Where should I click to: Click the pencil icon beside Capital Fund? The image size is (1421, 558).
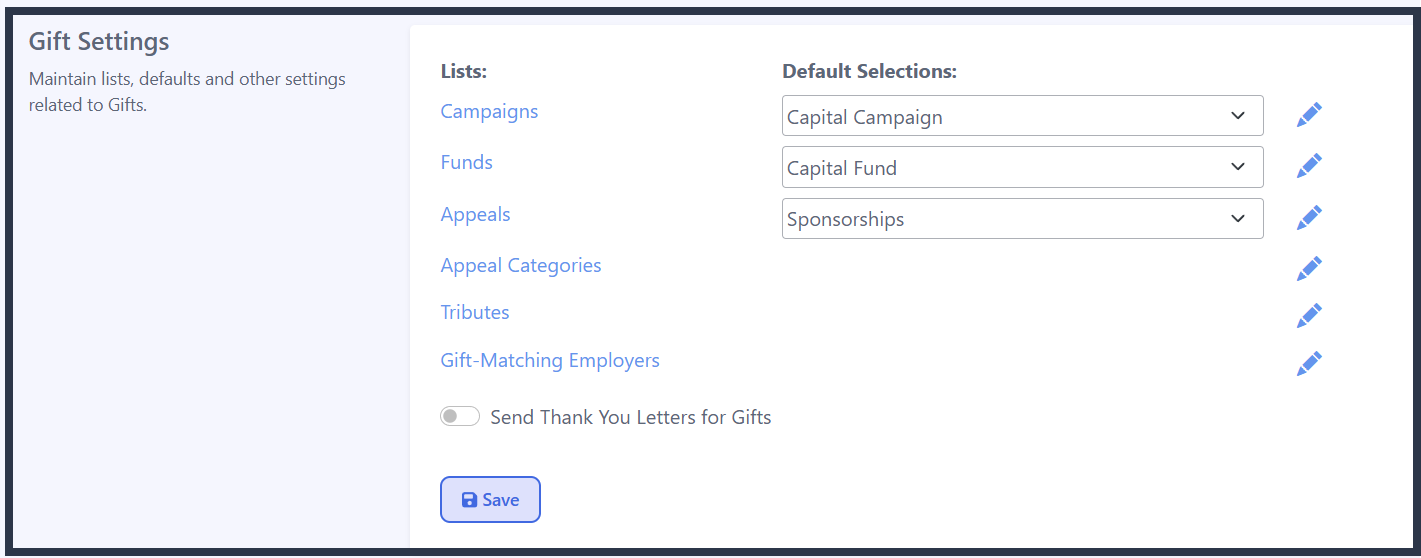(1309, 166)
